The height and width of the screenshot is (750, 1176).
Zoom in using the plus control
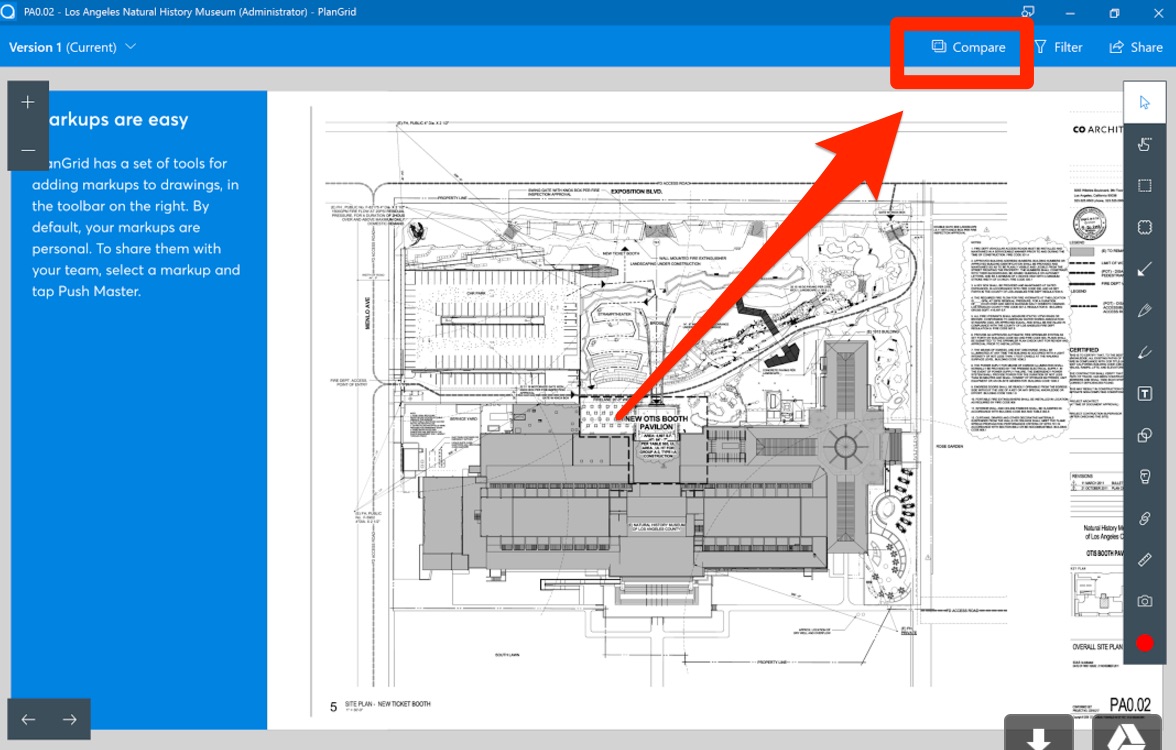pos(28,101)
